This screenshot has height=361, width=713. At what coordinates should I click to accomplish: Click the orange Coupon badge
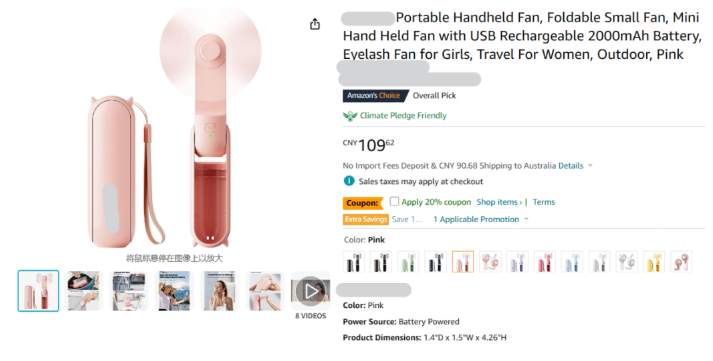coord(362,203)
